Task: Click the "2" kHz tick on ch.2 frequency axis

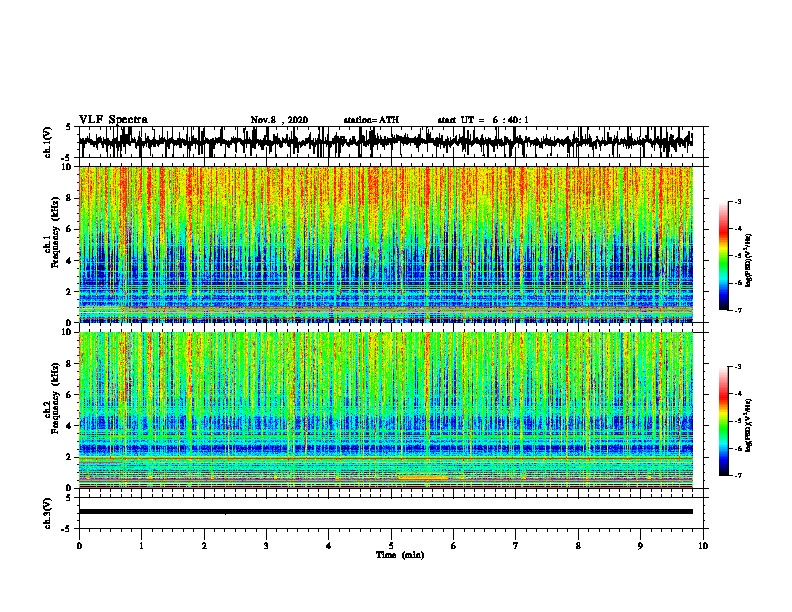Action: 70,457
